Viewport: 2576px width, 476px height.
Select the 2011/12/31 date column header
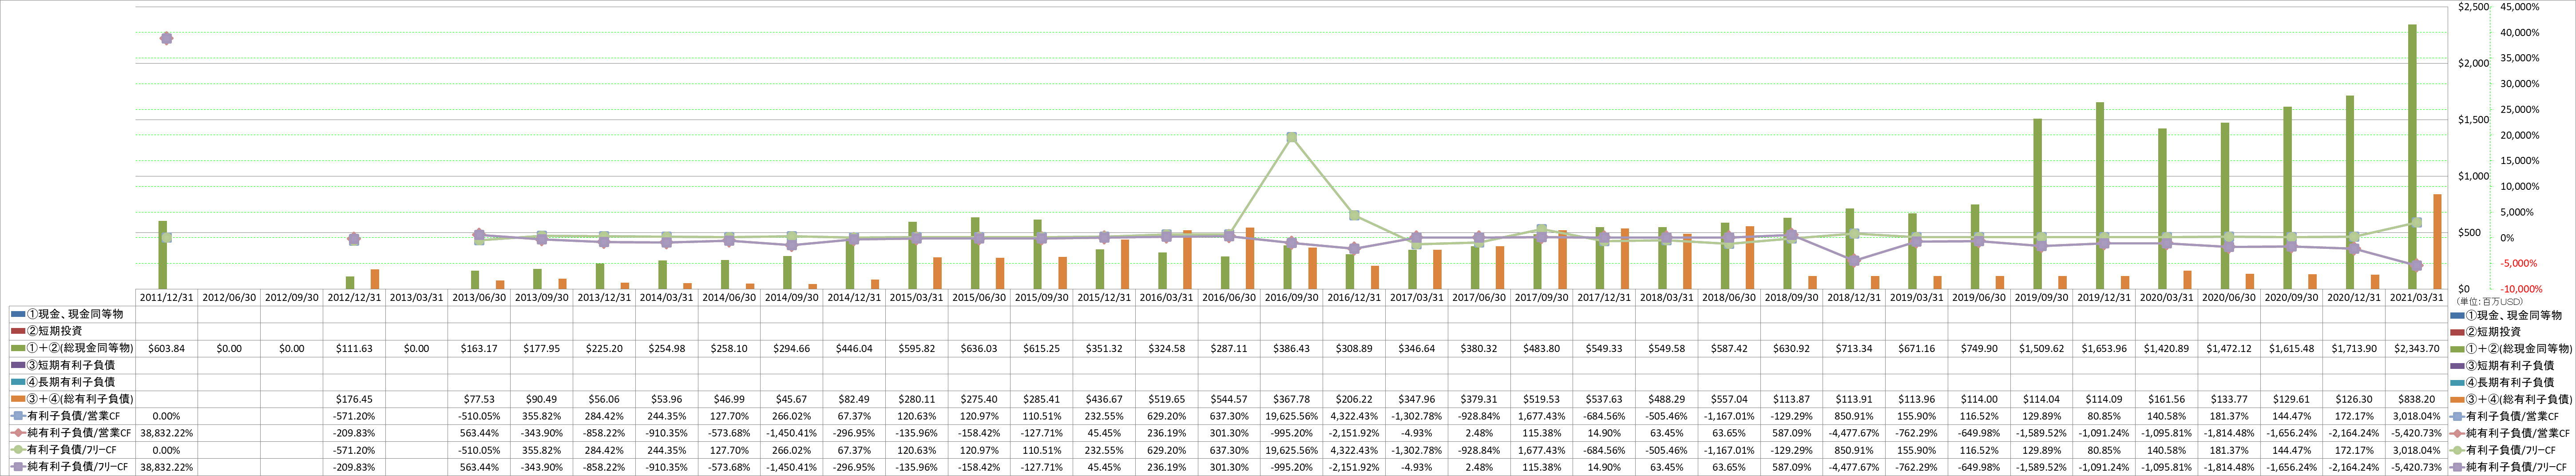click(167, 298)
